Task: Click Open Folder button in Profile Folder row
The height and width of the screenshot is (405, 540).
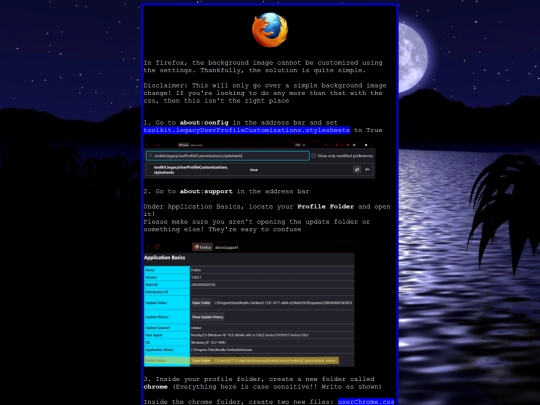Action: pos(201,361)
